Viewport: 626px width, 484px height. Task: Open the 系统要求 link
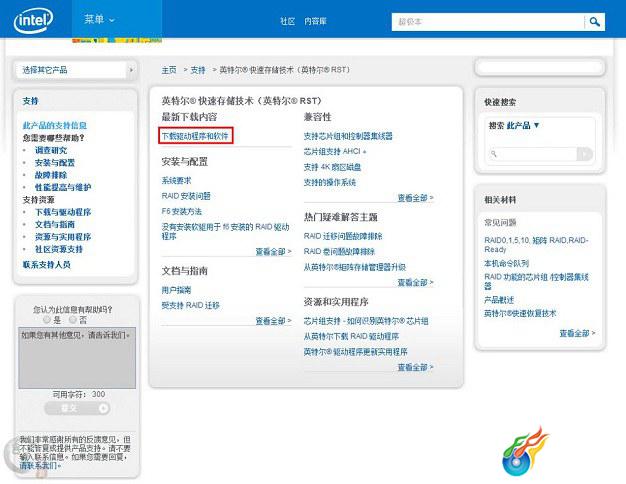coord(176,181)
